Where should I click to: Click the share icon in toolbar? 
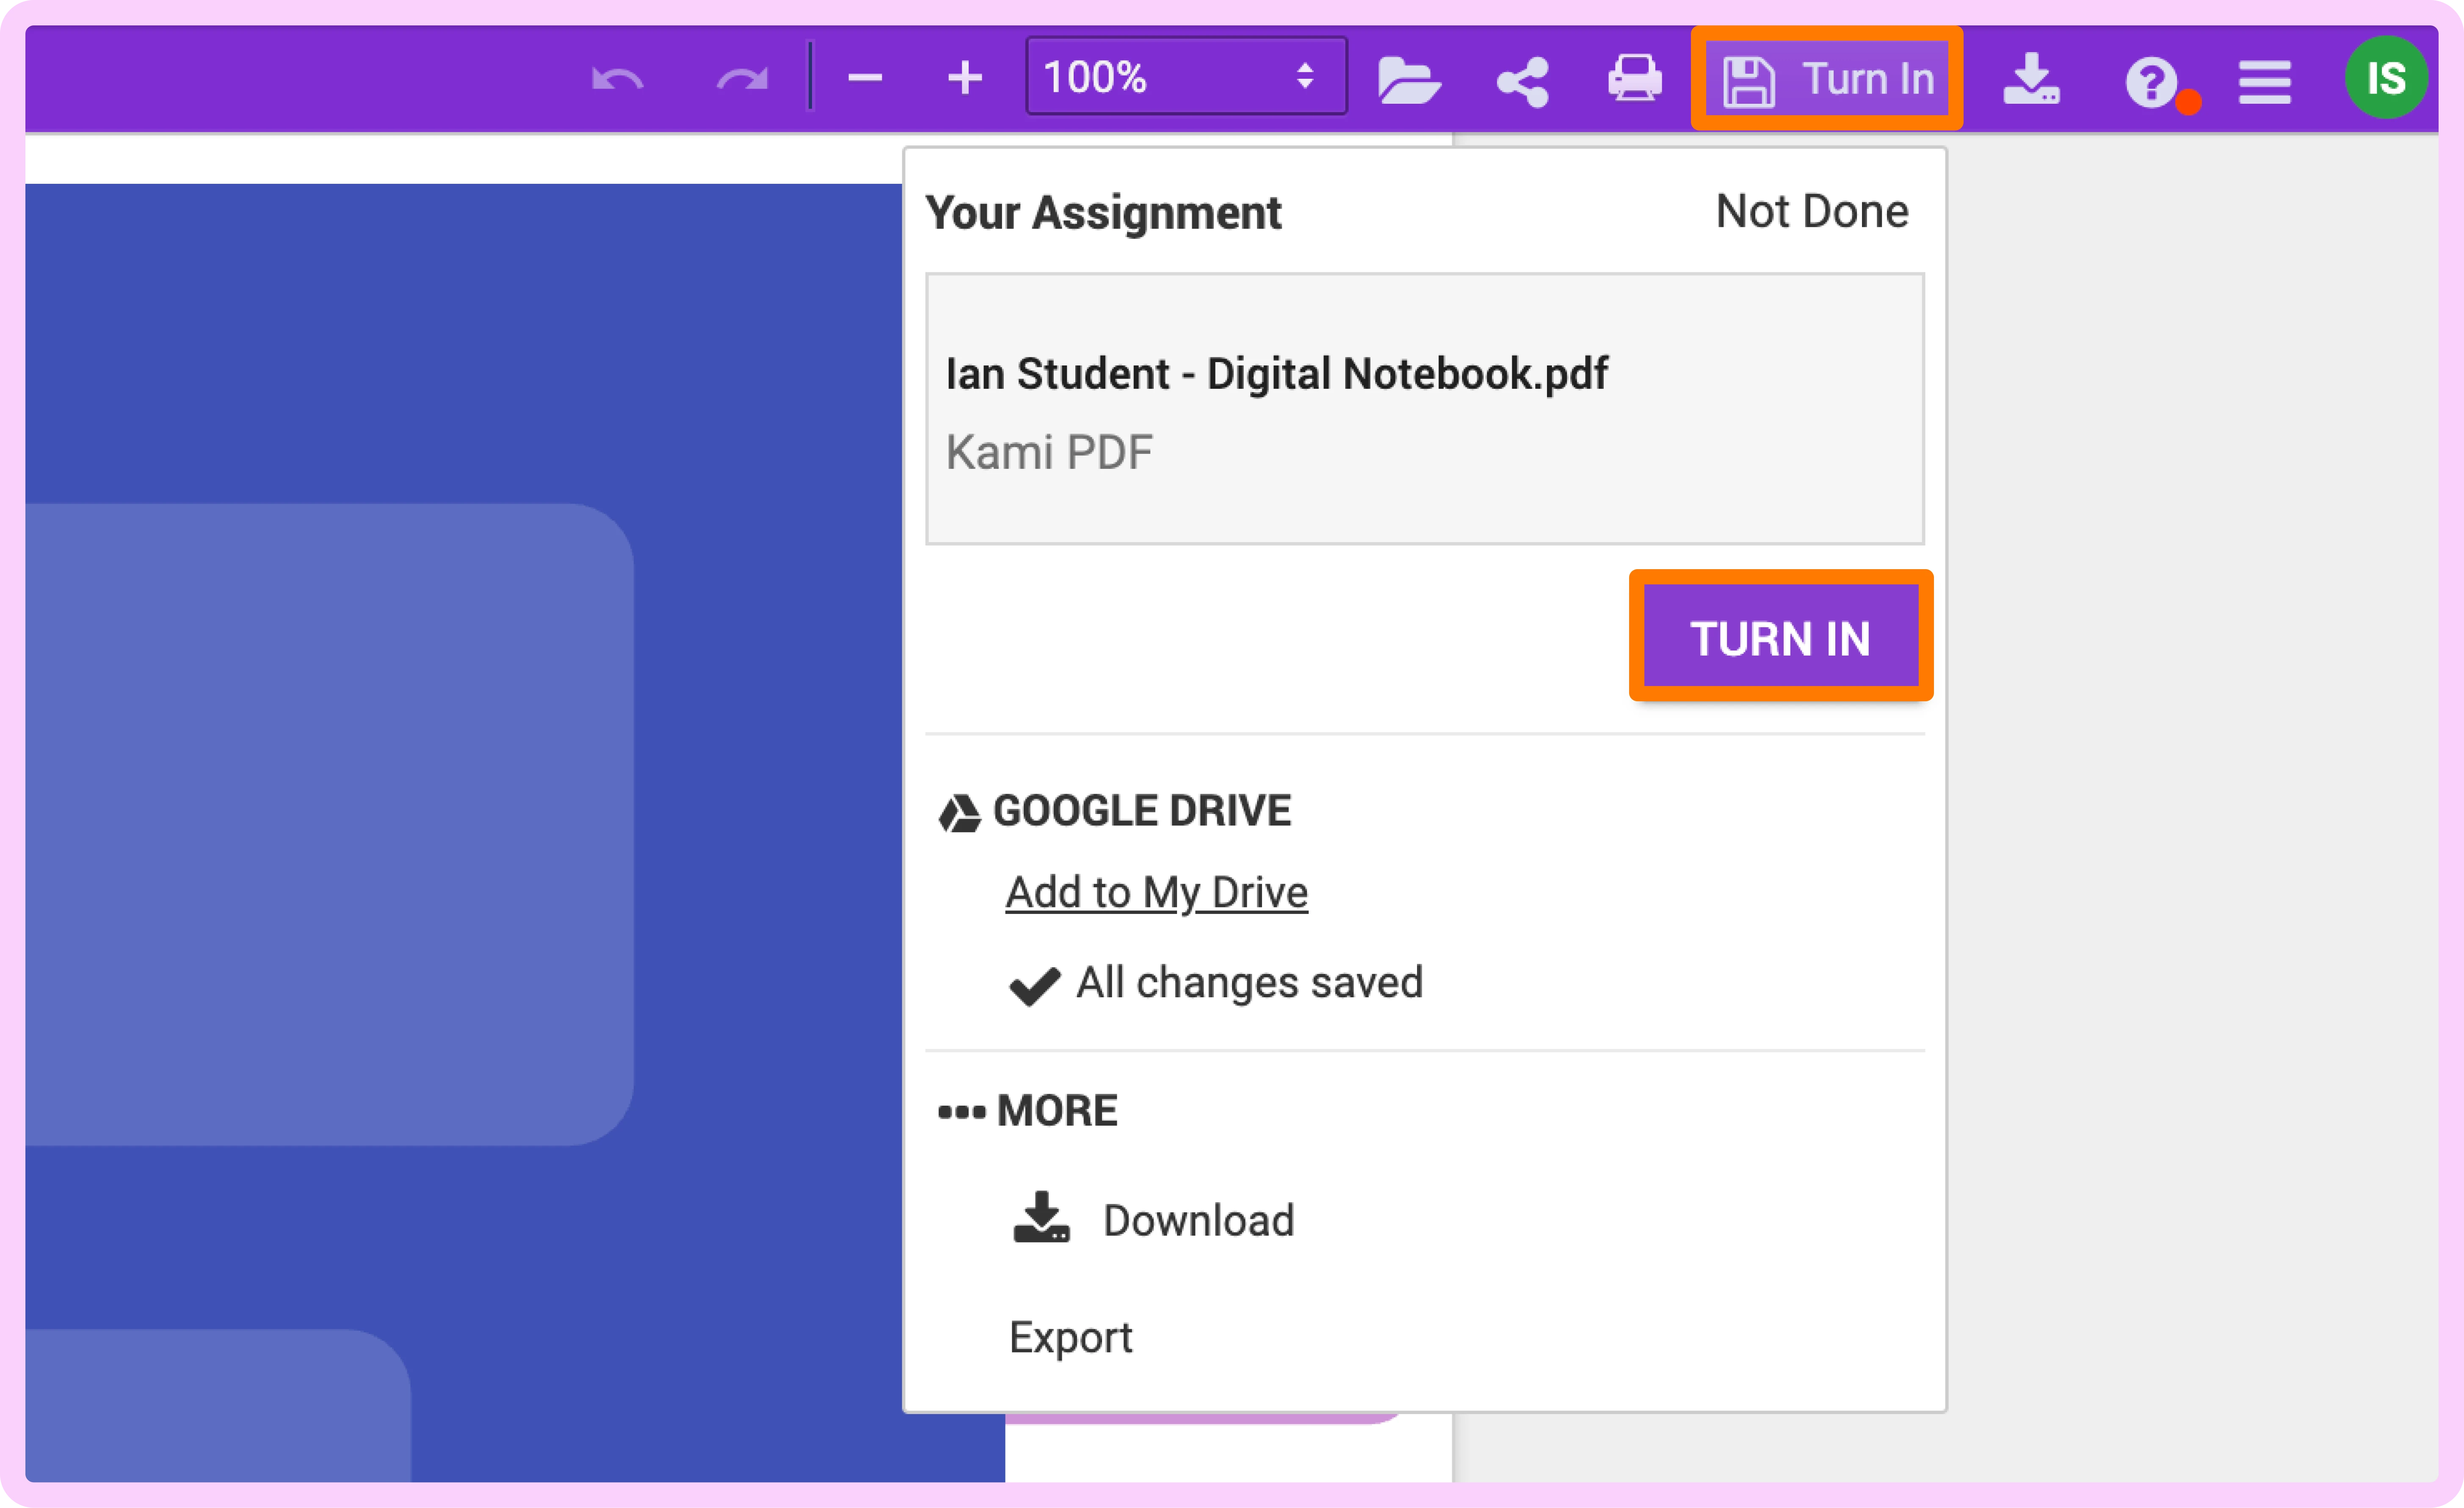1522,80
